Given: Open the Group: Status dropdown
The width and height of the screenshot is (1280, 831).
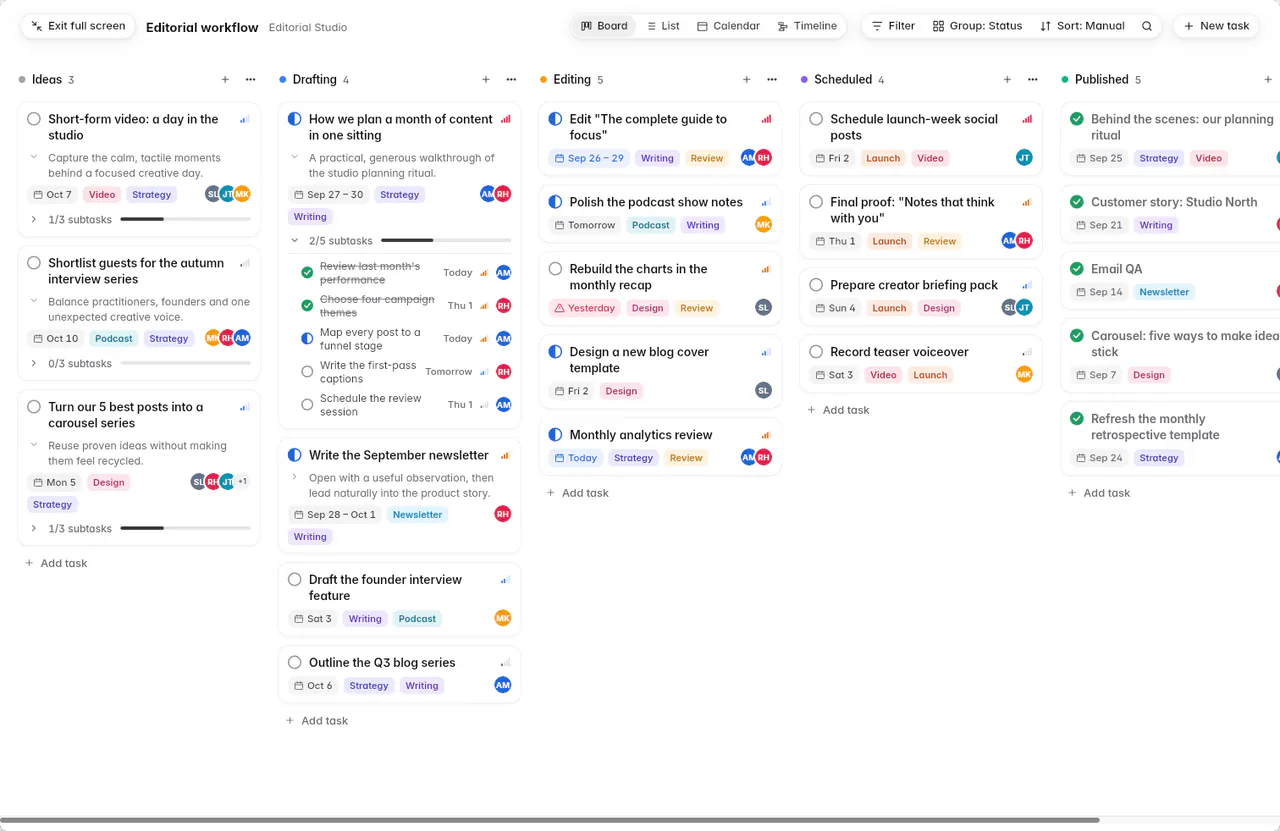Looking at the screenshot, I should pos(977,26).
